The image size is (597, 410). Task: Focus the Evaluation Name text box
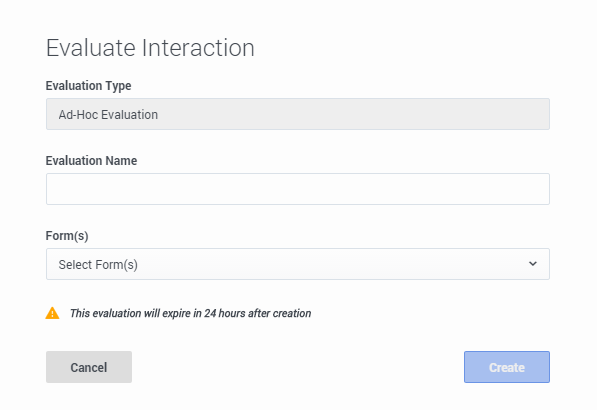298,189
